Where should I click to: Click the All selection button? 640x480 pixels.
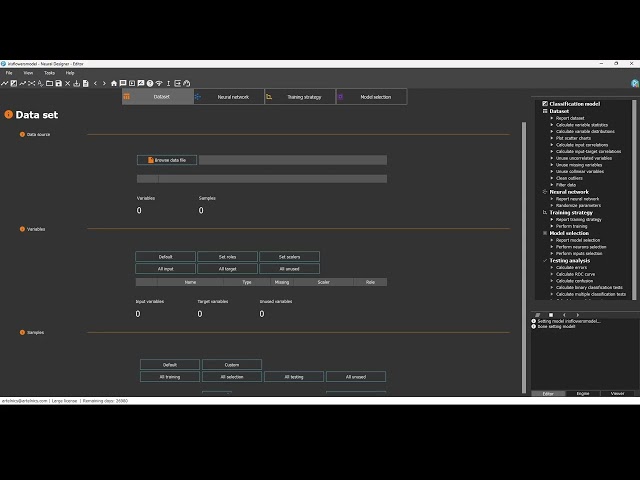(x=232, y=377)
